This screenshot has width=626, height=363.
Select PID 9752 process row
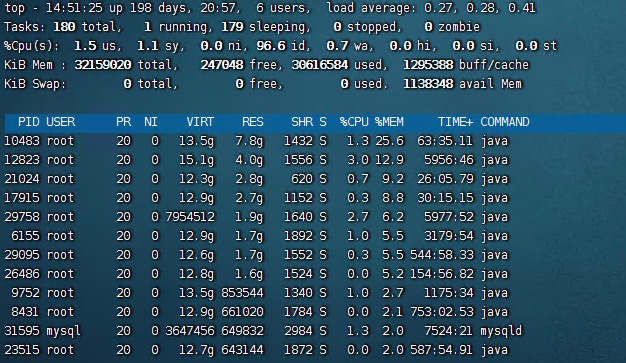pos(26,292)
